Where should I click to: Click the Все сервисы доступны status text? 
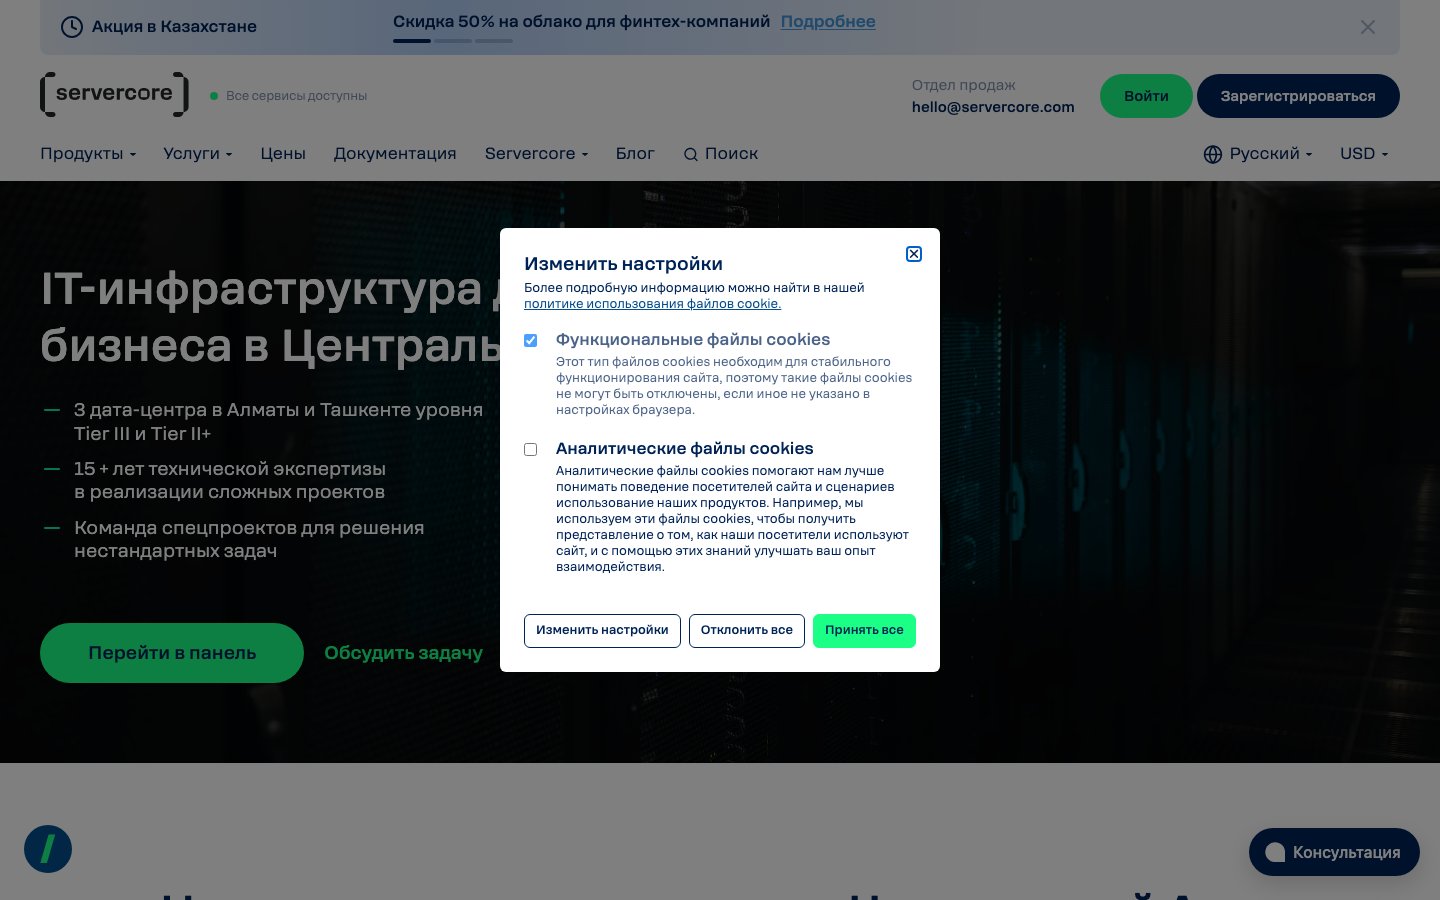pyautogui.click(x=296, y=96)
